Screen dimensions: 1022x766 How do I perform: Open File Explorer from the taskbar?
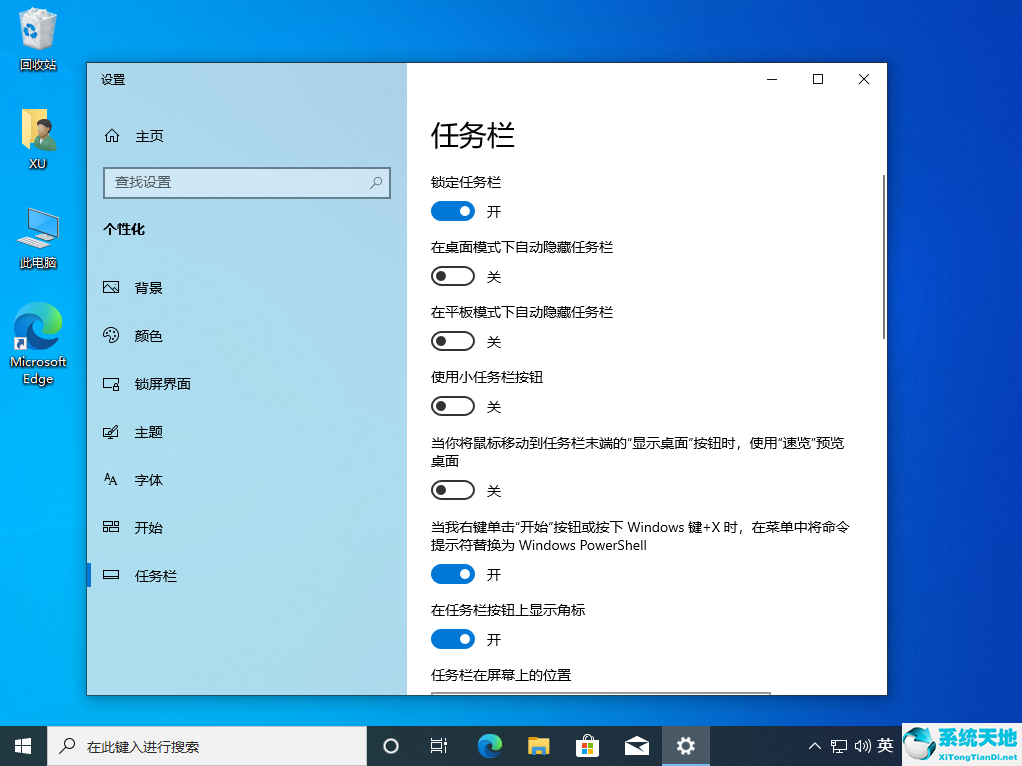pos(538,745)
